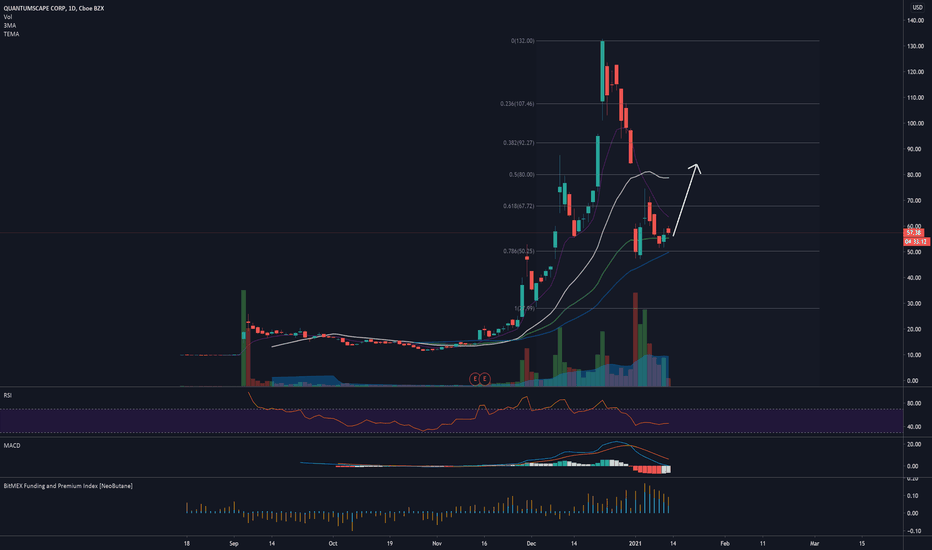Image resolution: width=932 pixels, height=550 pixels.
Task: Click the RSI pane label
Action: 8,395
